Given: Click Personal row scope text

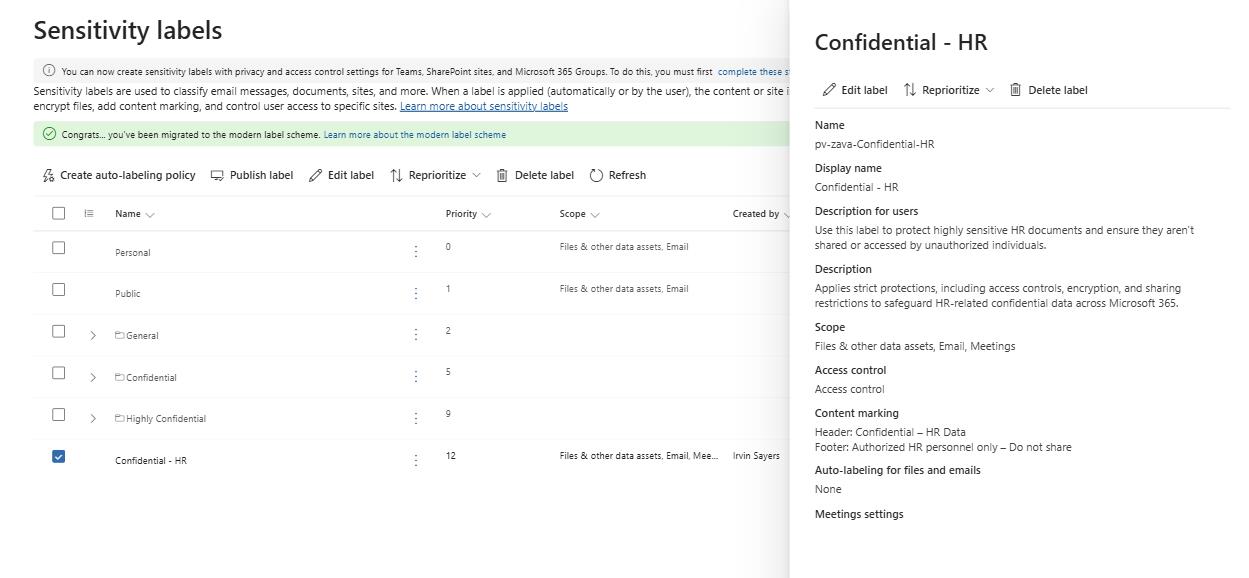Looking at the screenshot, I should click(624, 247).
